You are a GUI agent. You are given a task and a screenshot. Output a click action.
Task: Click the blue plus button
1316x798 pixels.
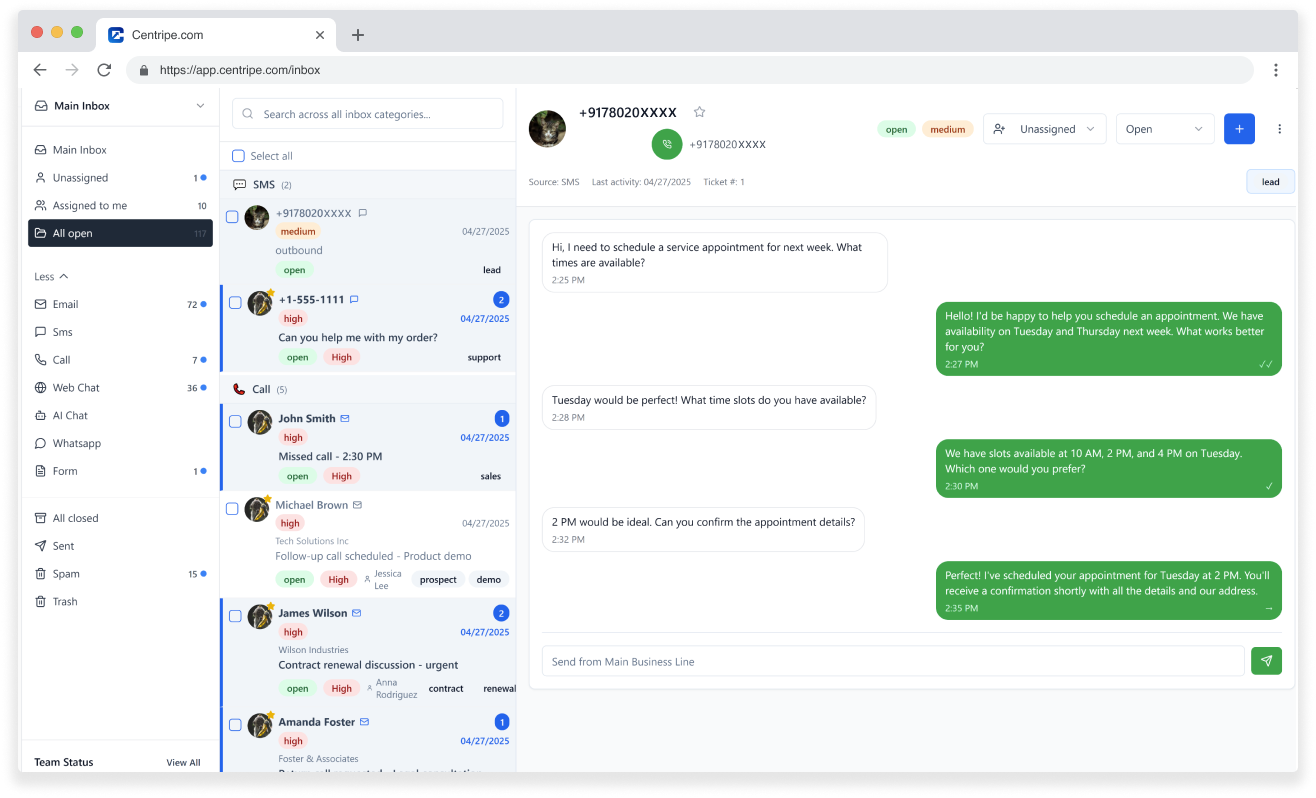tap(1239, 129)
